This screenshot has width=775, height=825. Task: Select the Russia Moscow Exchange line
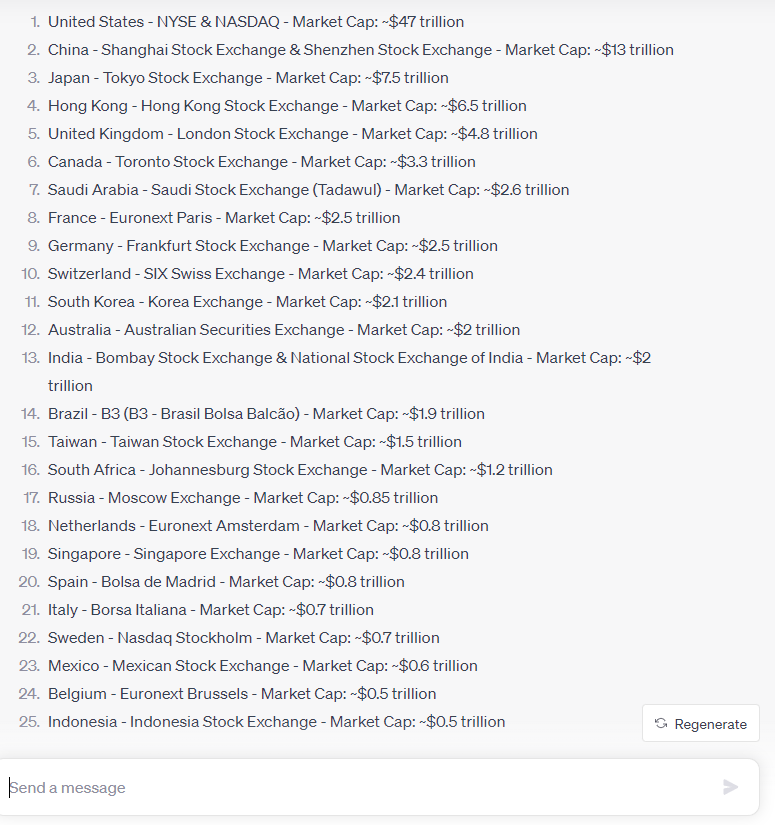pyautogui.click(x=242, y=498)
